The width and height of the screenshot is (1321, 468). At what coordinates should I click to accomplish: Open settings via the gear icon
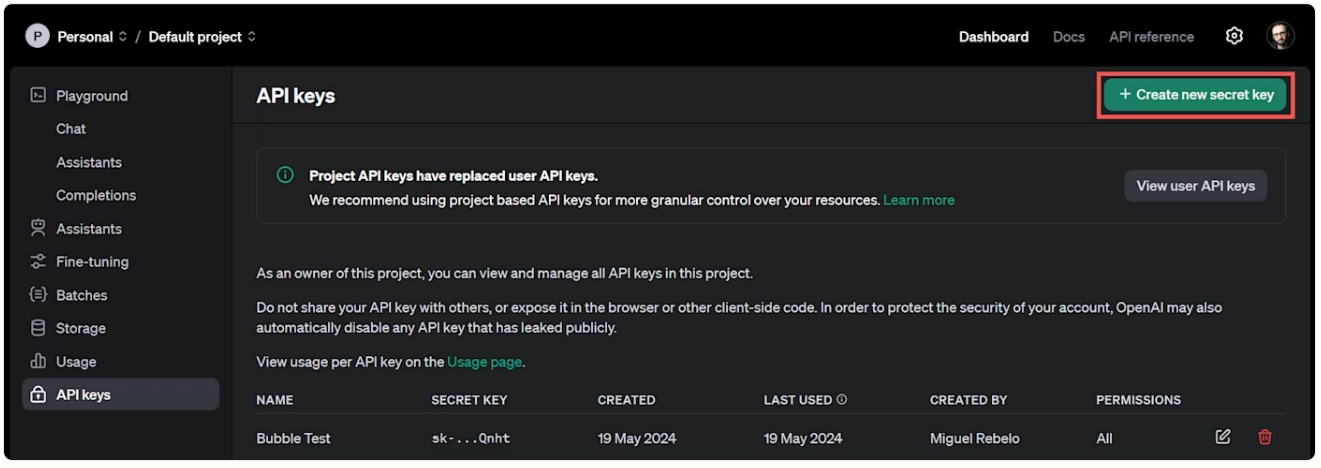pos(1234,36)
